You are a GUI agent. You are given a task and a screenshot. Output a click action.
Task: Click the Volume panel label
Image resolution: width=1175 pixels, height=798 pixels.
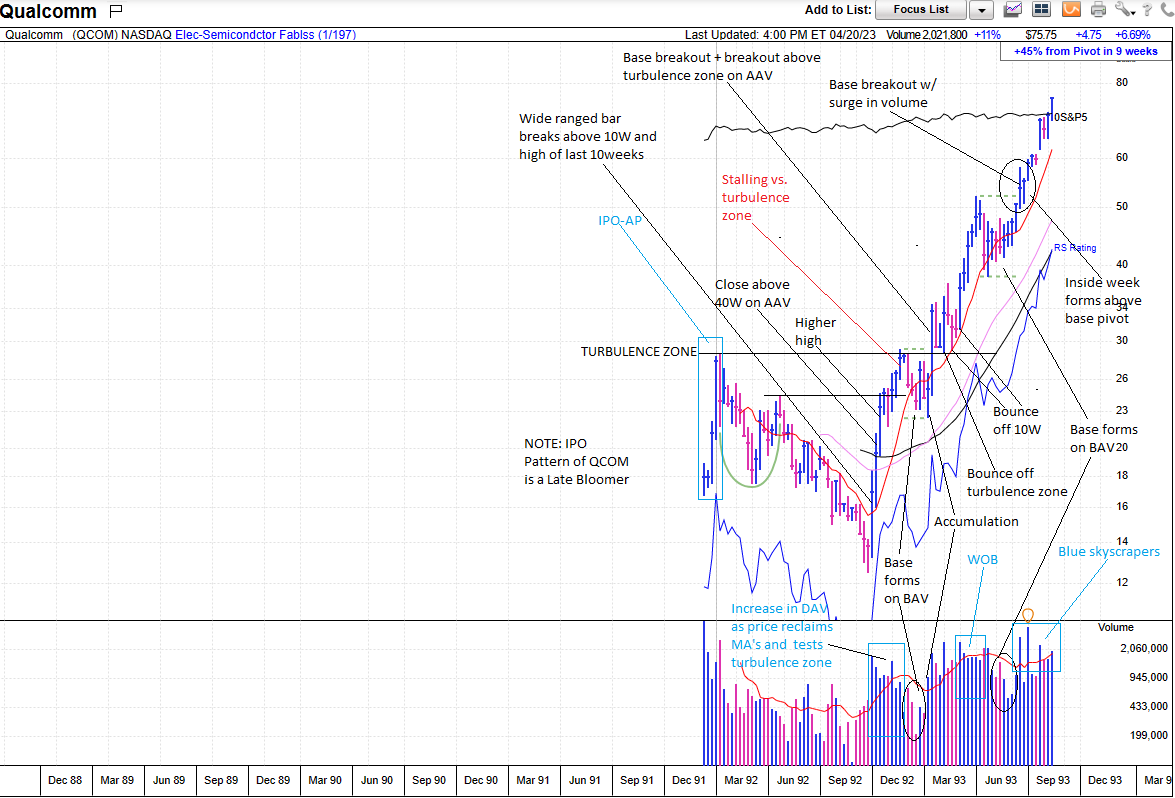[1116, 627]
